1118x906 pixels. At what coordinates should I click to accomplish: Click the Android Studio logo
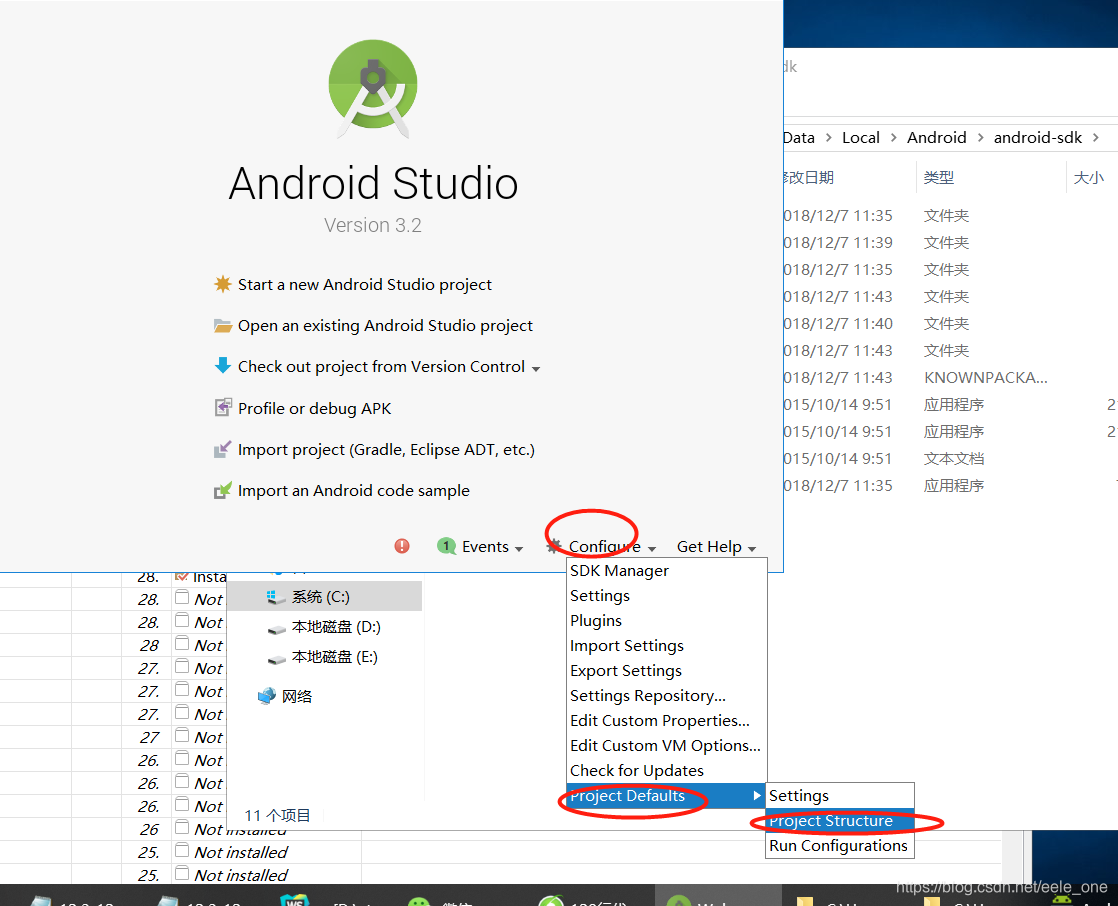point(372,88)
